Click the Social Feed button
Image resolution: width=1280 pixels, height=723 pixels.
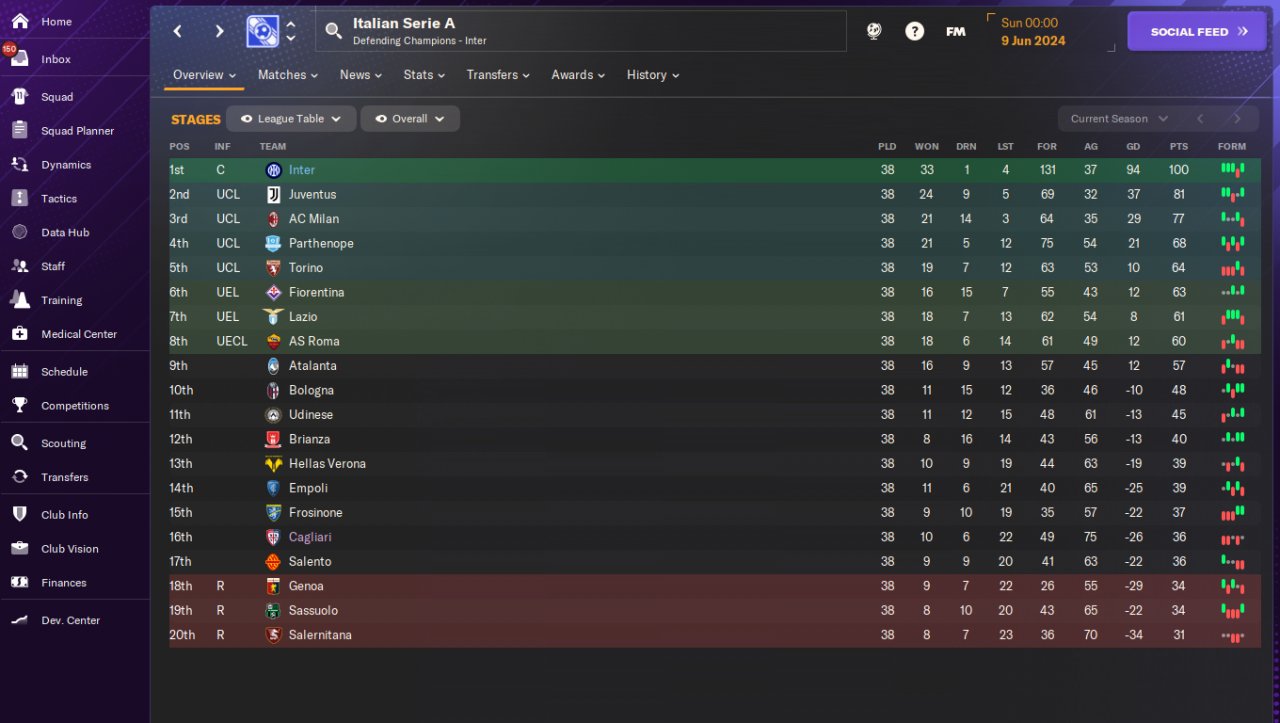[1198, 31]
